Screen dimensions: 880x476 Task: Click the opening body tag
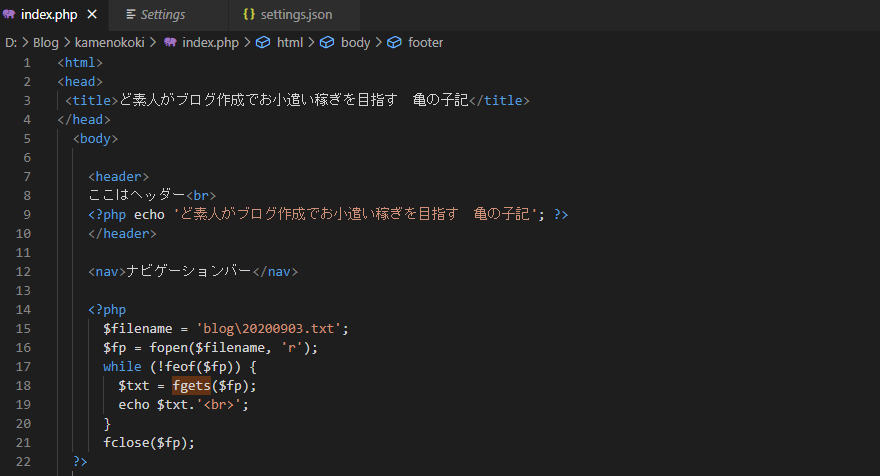(95, 139)
